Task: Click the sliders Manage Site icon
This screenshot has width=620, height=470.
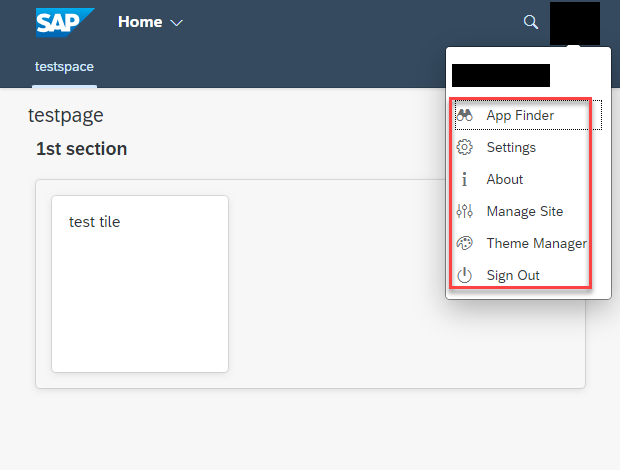Action: click(464, 211)
